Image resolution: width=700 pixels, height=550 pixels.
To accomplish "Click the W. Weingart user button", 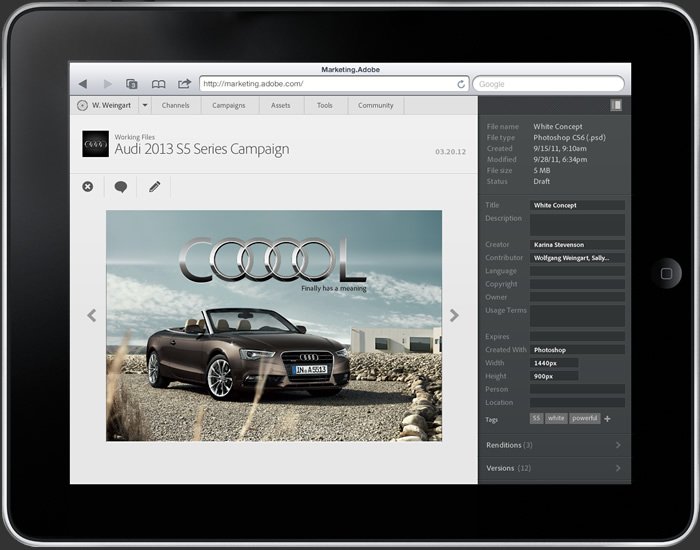I will 104,105.
